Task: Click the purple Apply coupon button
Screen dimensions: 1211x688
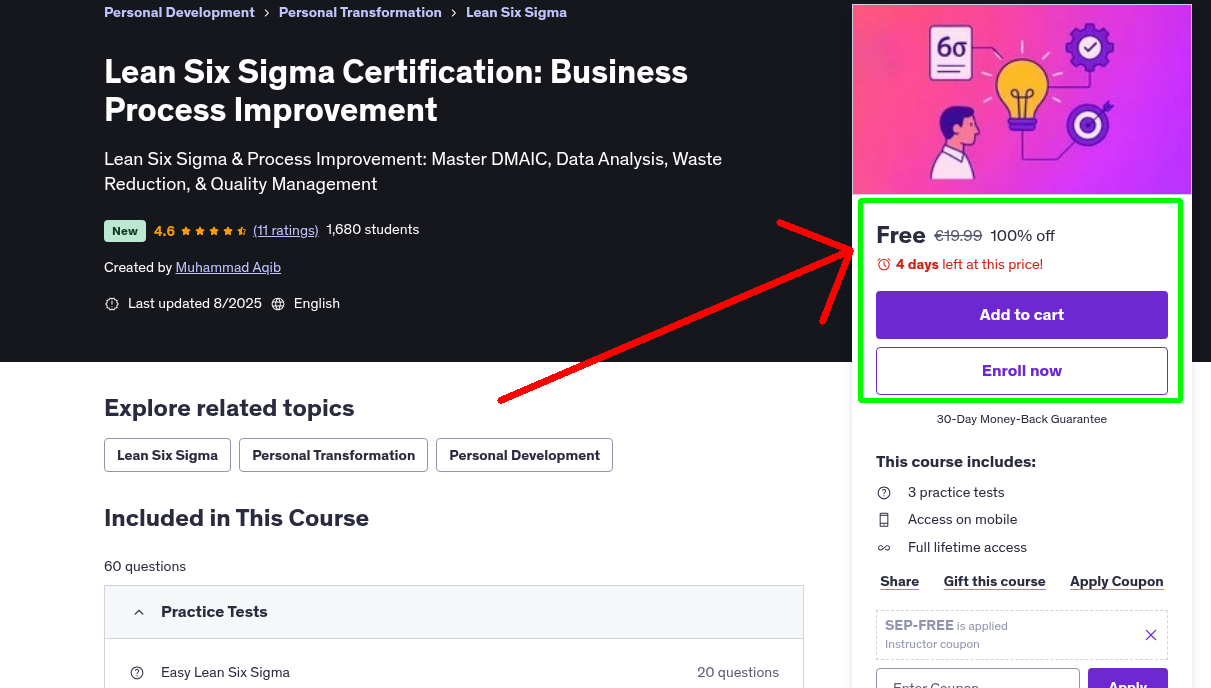Action: (1128, 678)
